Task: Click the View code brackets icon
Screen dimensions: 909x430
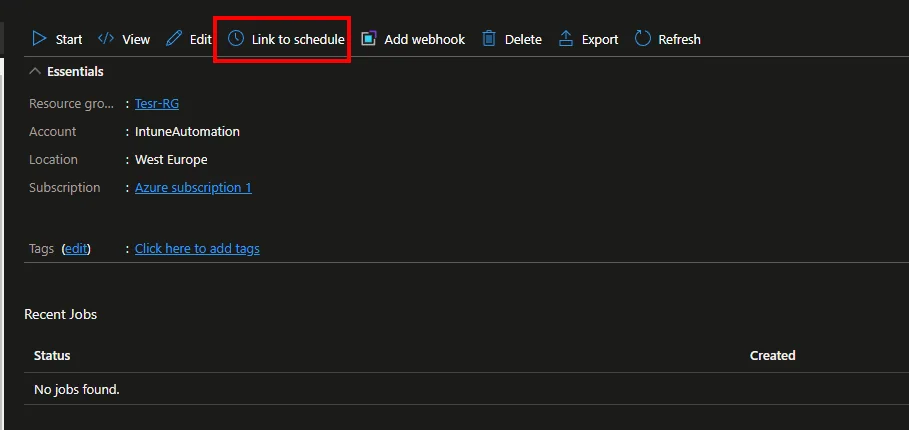Action: (x=106, y=39)
